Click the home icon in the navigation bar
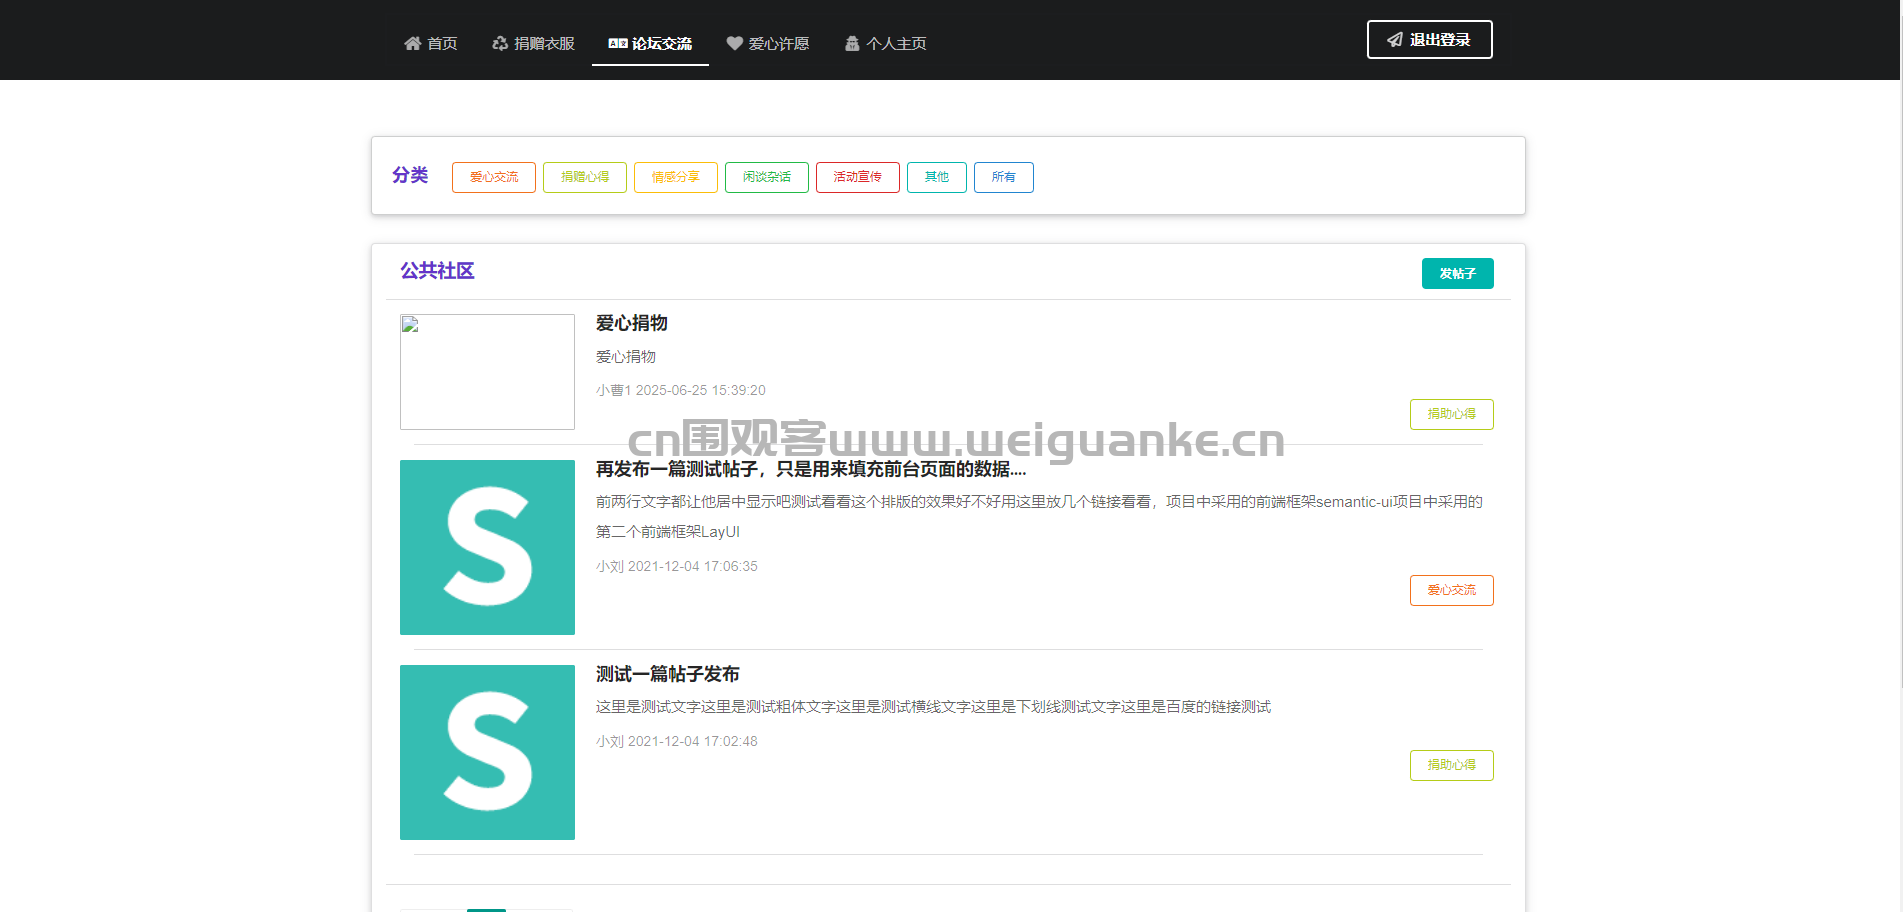Viewport: 1903px width, 912px height. [x=412, y=43]
